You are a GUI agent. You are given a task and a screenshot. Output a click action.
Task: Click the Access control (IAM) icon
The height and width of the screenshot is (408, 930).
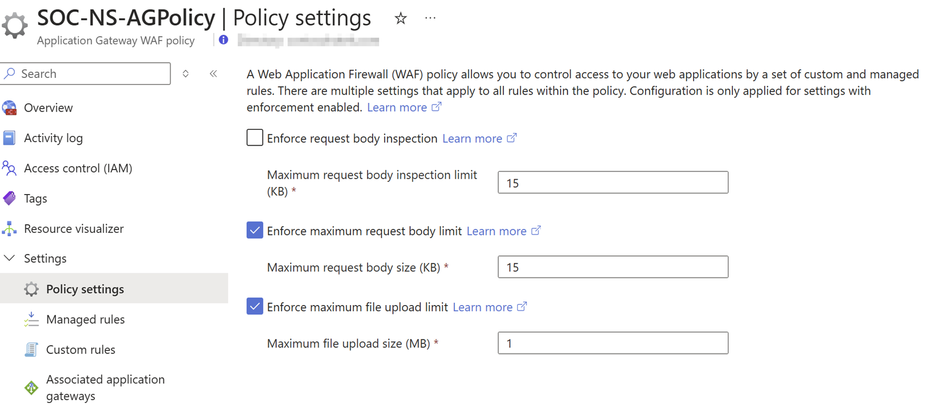tap(10, 168)
